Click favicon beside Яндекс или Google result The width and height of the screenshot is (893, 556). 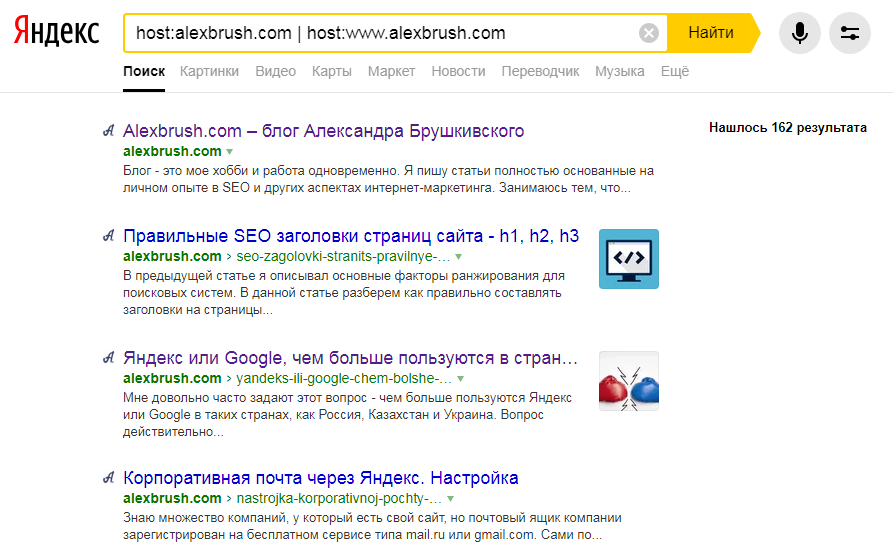click(109, 358)
